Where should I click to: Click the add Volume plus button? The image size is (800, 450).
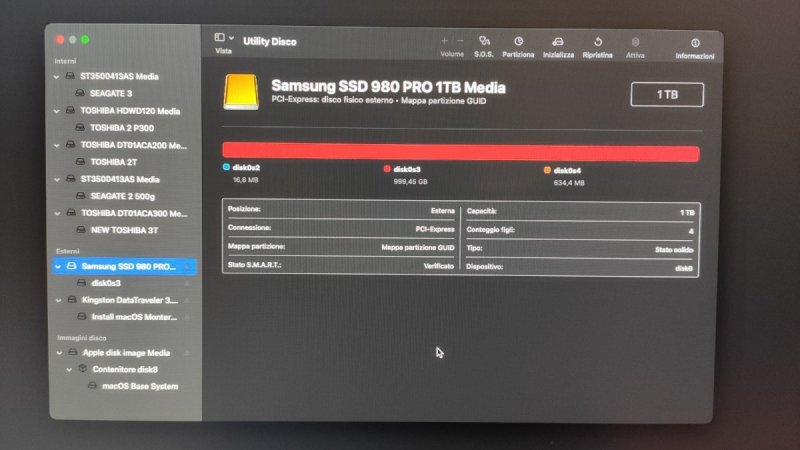pos(444,41)
